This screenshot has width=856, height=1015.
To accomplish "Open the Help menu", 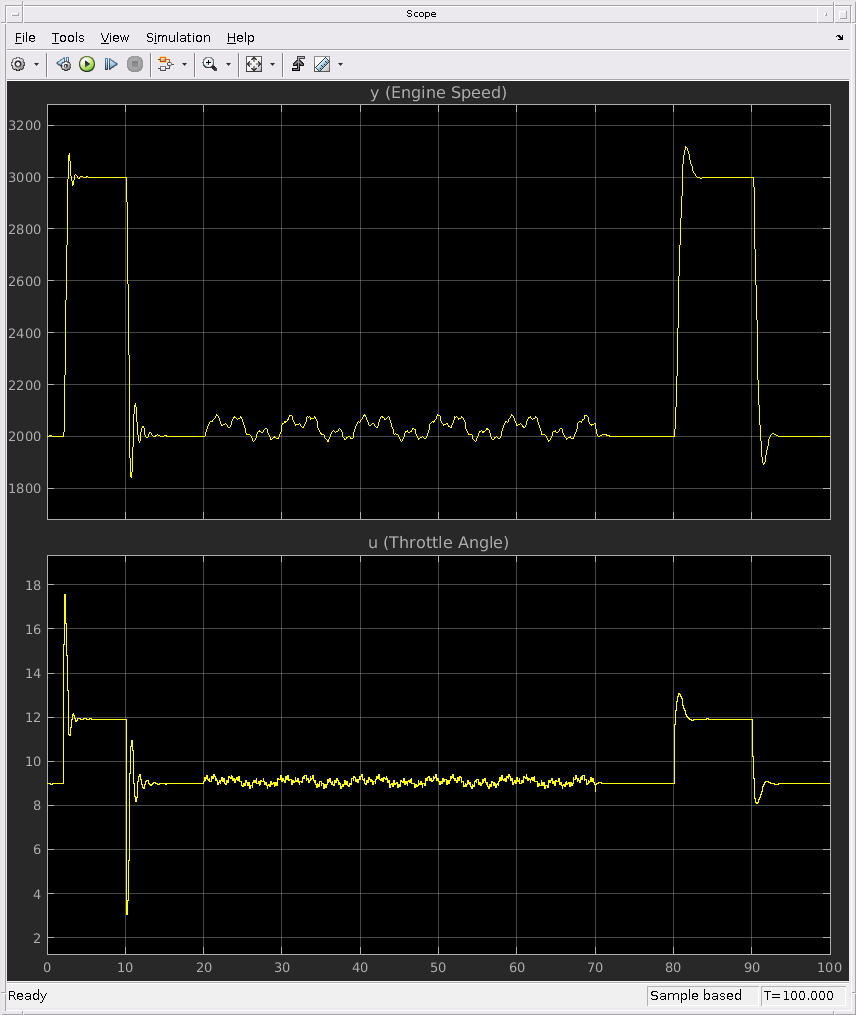I will [x=240, y=38].
